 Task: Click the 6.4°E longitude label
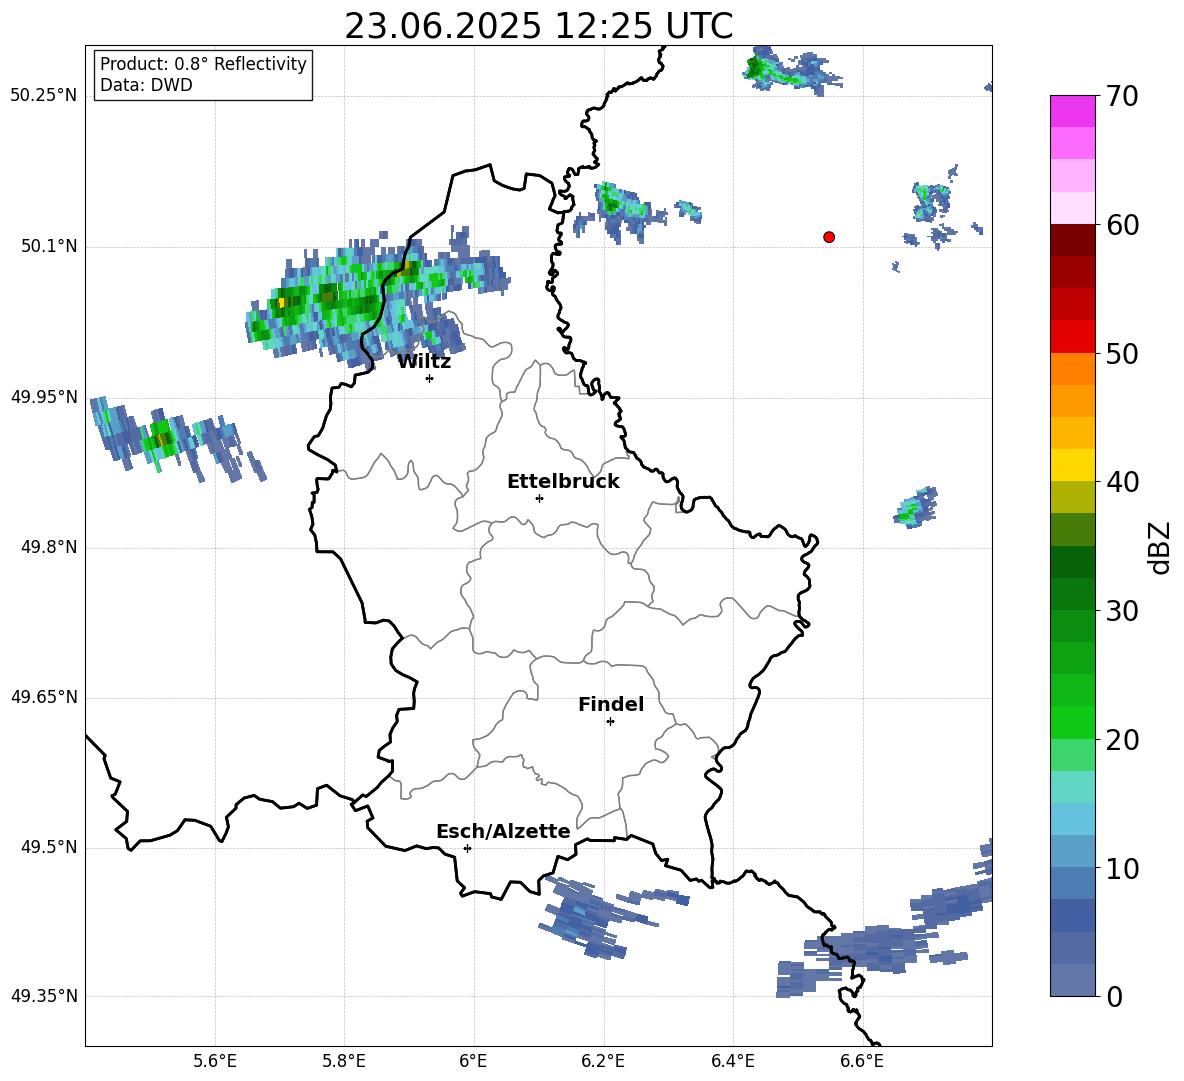pos(732,1061)
